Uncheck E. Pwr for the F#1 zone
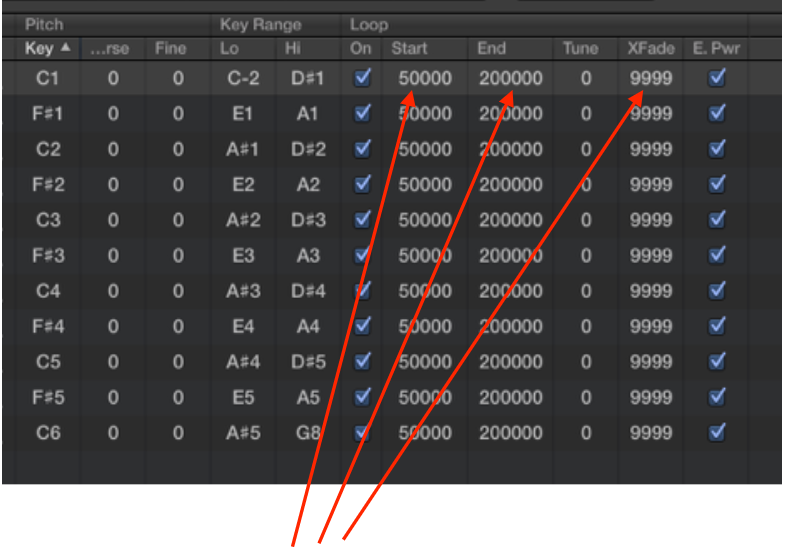785x555 pixels. pos(717,113)
